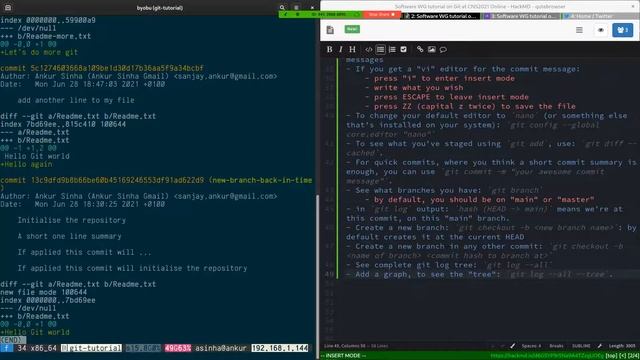Click the brush icon in editor status bar

click(x=513, y=346)
